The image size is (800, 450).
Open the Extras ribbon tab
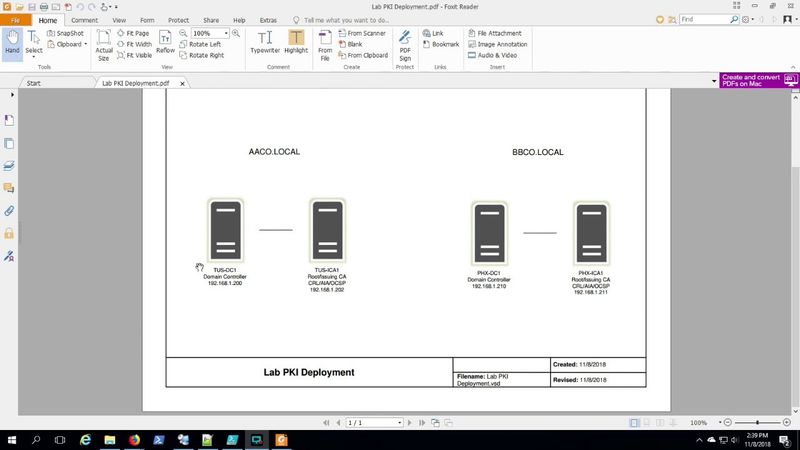[x=268, y=20]
